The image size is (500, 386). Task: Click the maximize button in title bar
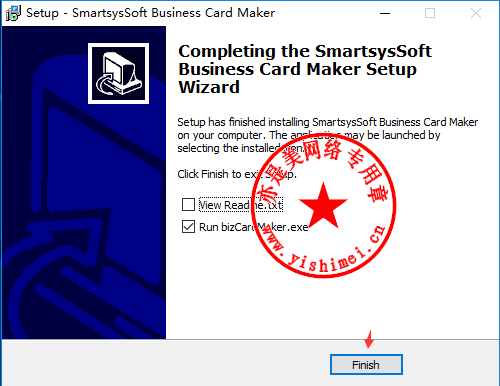click(x=430, y=13)
